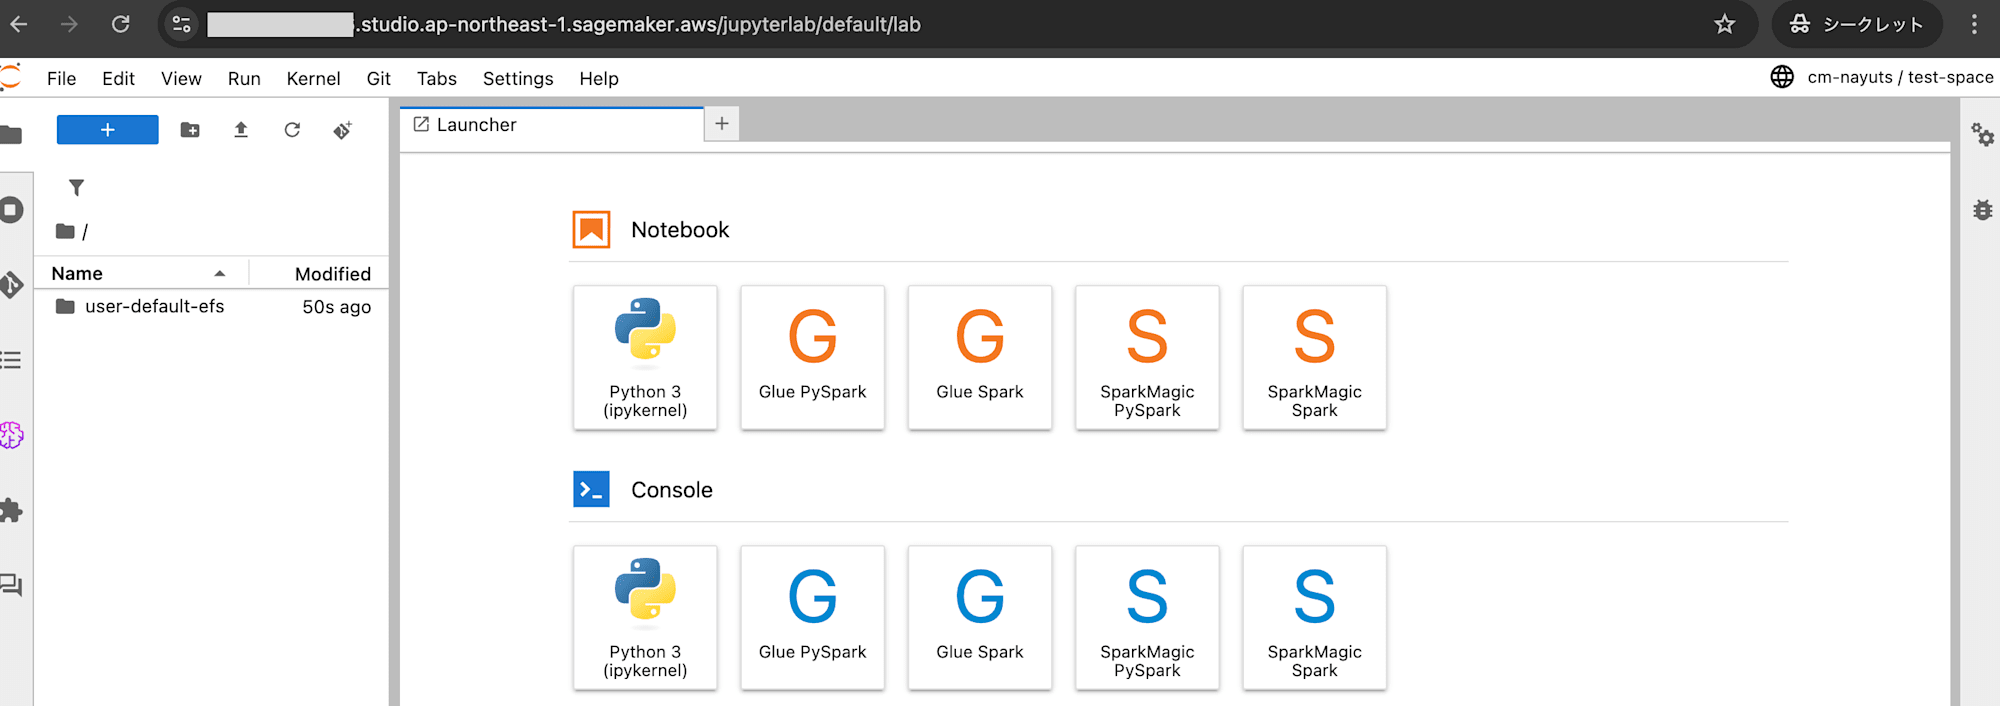Click the incognito シークレット indicator
This screenshot has height=706, width=2000.
pos(1857,24)
